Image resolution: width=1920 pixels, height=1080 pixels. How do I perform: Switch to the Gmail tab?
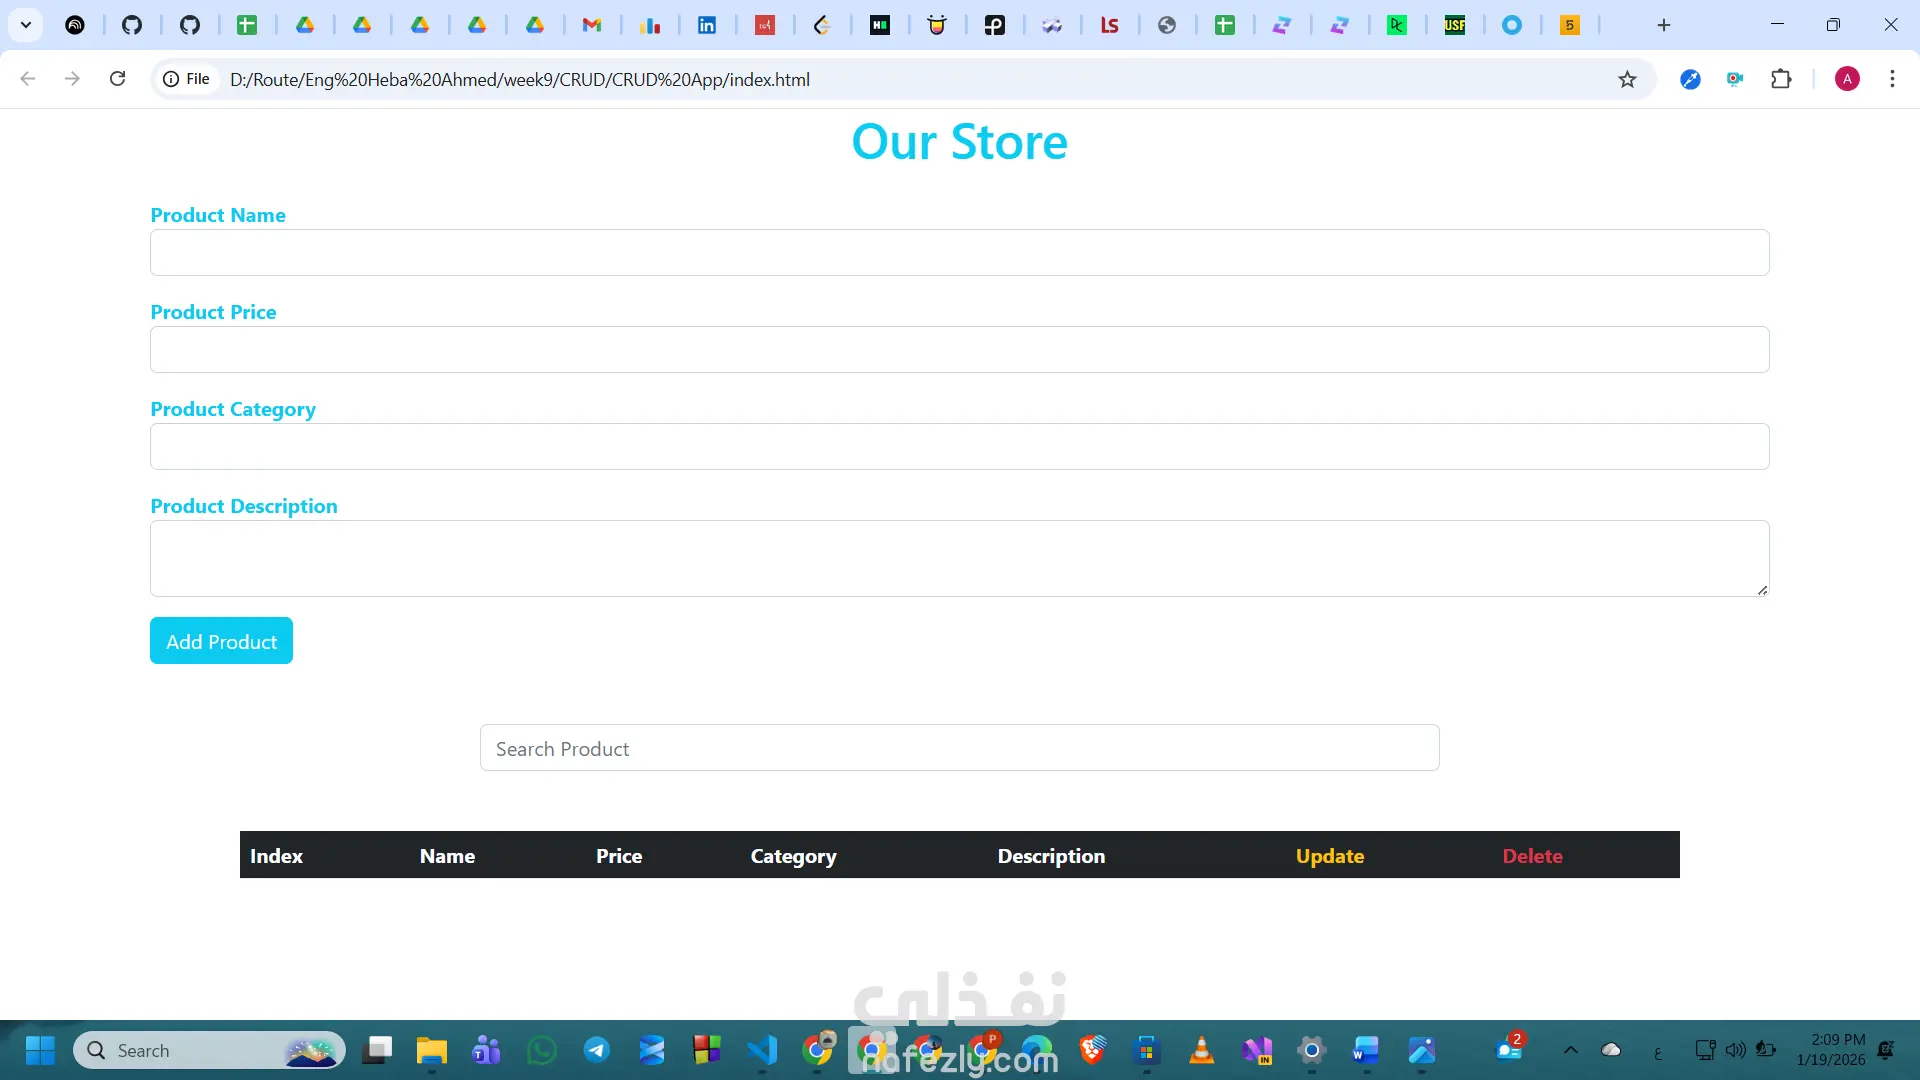(x=592, y=25)
